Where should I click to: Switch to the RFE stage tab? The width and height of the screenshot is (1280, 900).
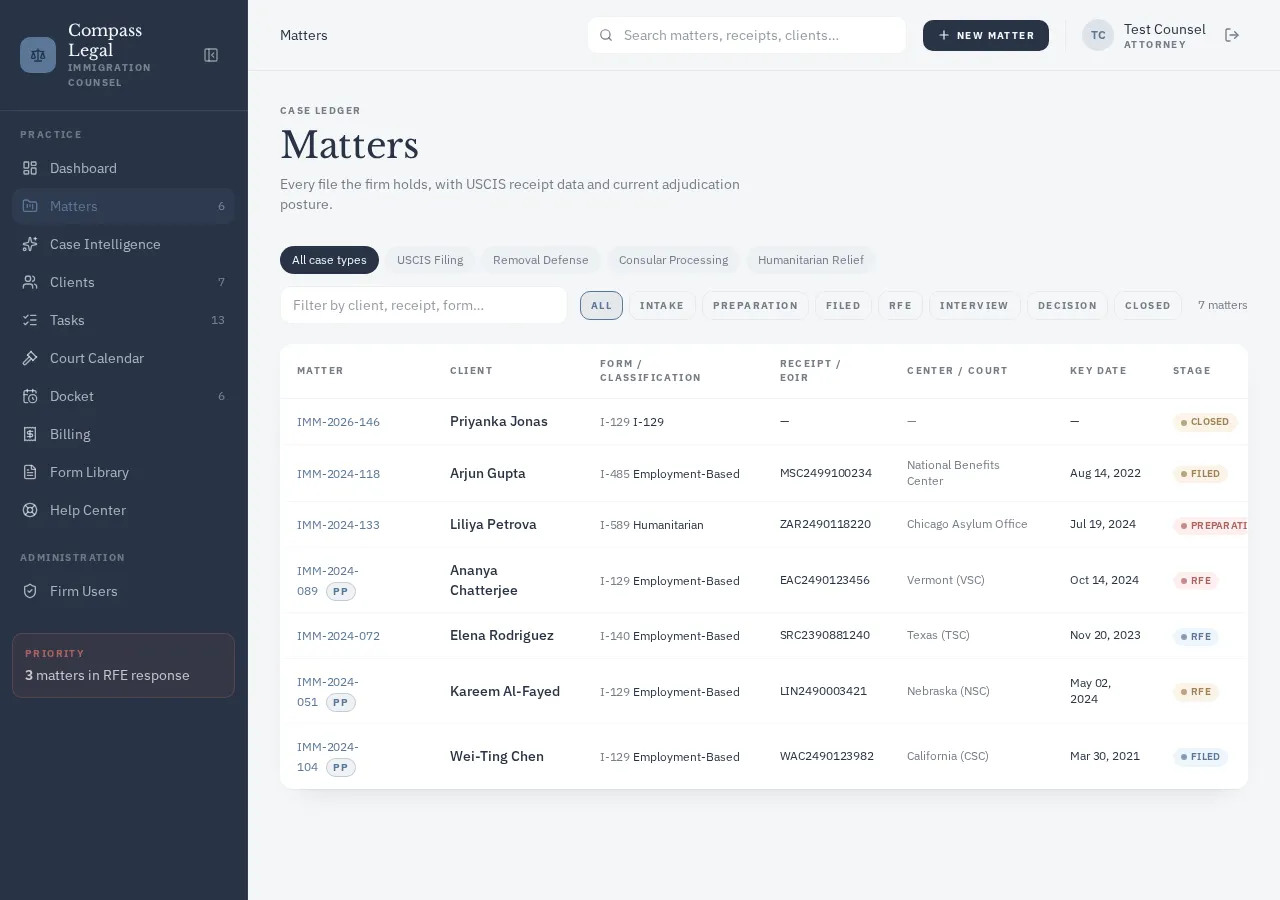(900, 306)
